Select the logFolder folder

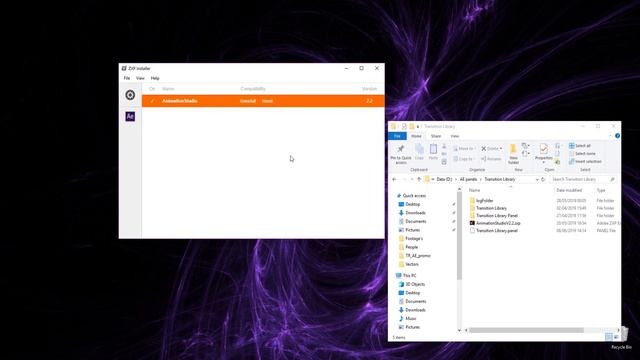[484, 200]
